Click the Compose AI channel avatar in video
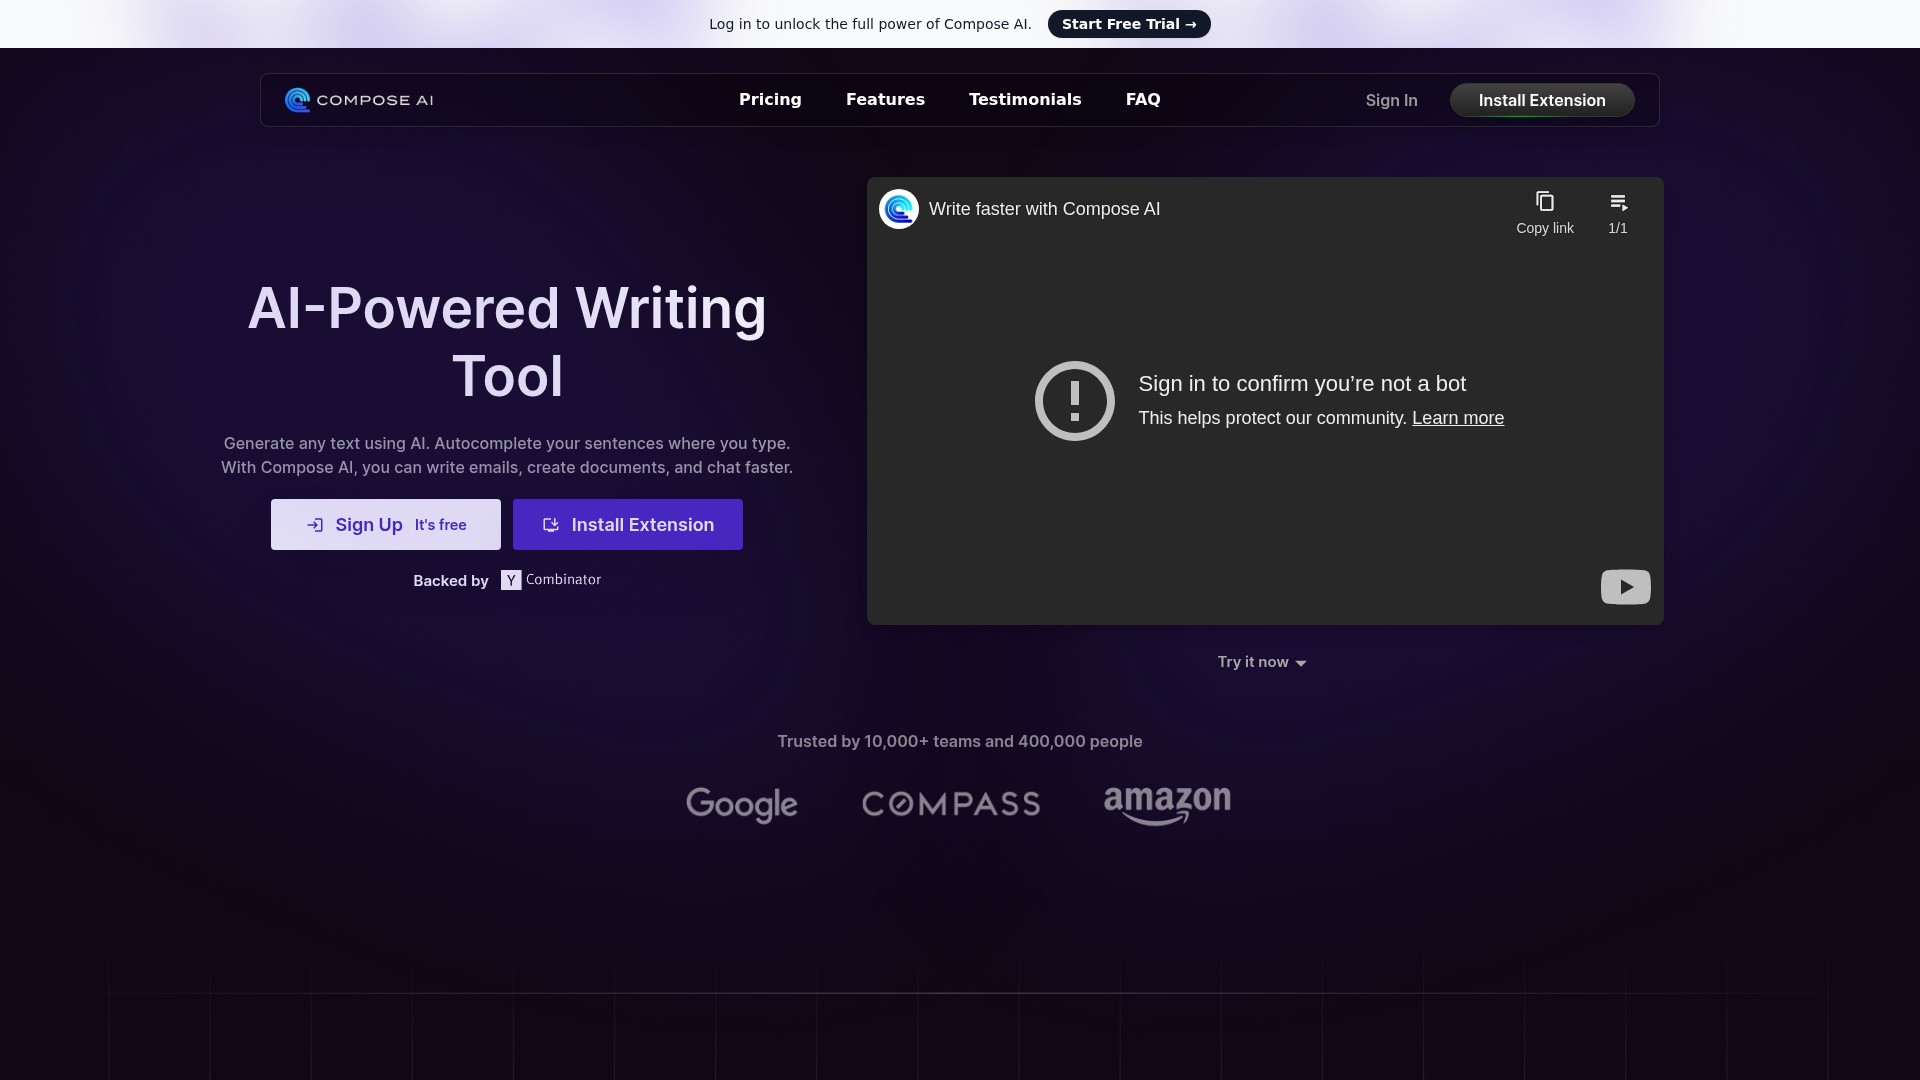The height and width of the screenshot is (1080, 1920). coord(898,209)
